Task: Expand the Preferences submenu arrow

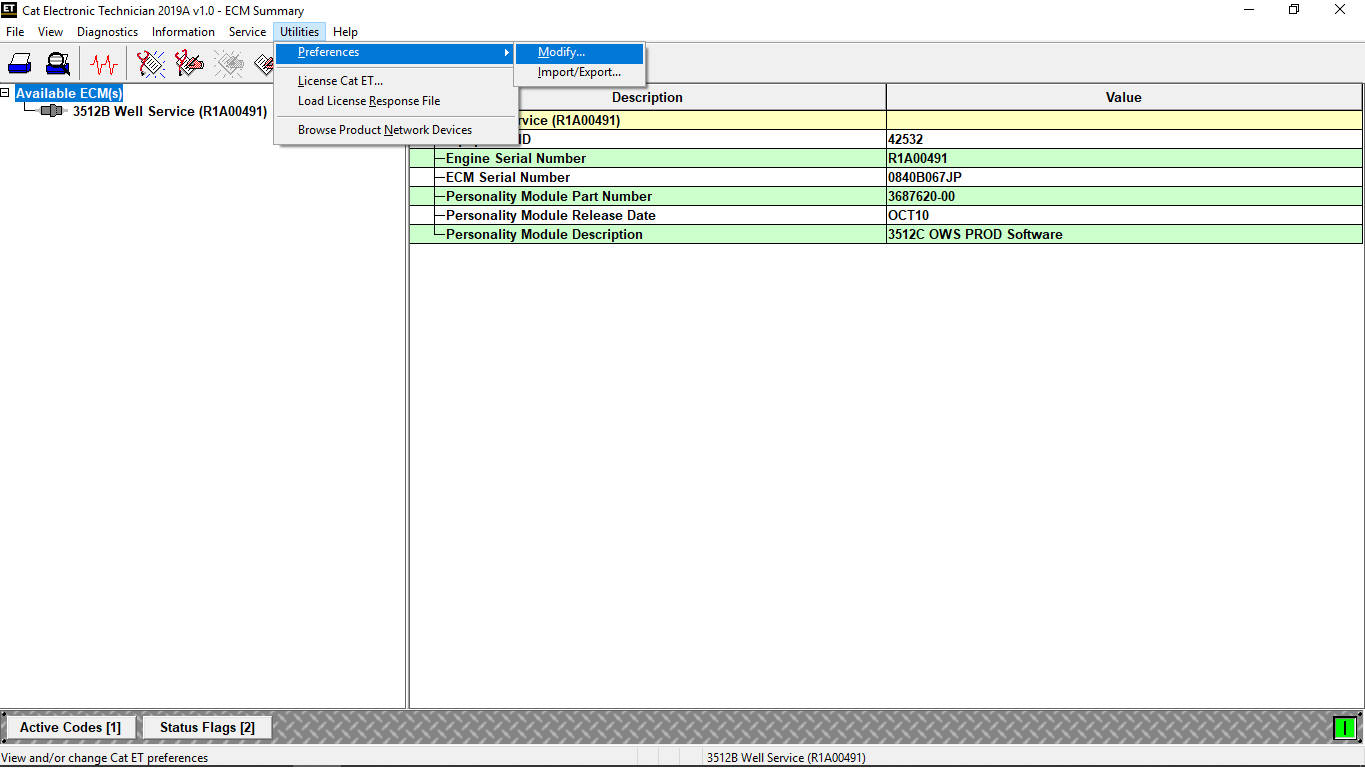Action: (507, 52)
